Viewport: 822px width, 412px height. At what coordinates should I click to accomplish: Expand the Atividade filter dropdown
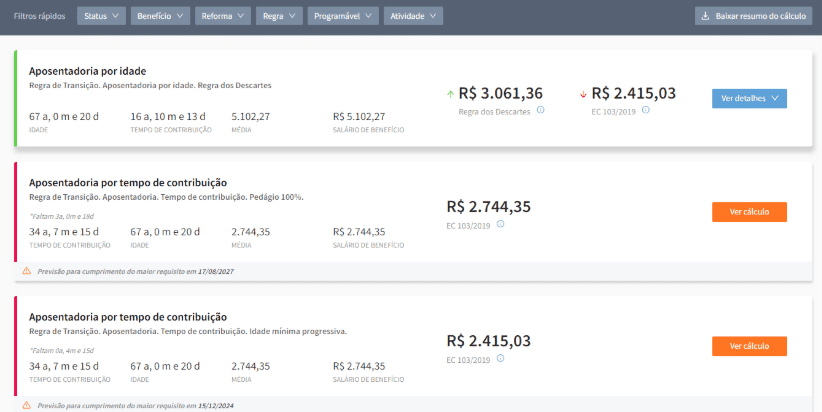pos(414,17)
